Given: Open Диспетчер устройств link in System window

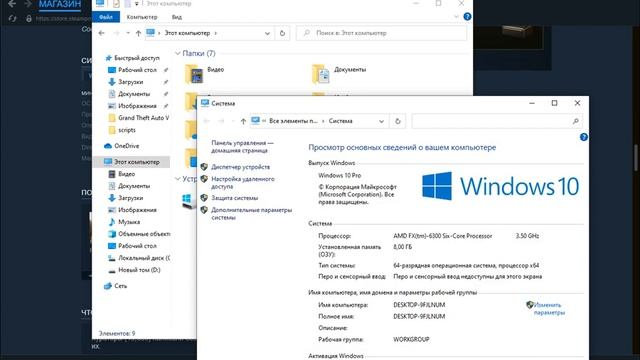Looking at the screenshot, I should click(240, 167).
